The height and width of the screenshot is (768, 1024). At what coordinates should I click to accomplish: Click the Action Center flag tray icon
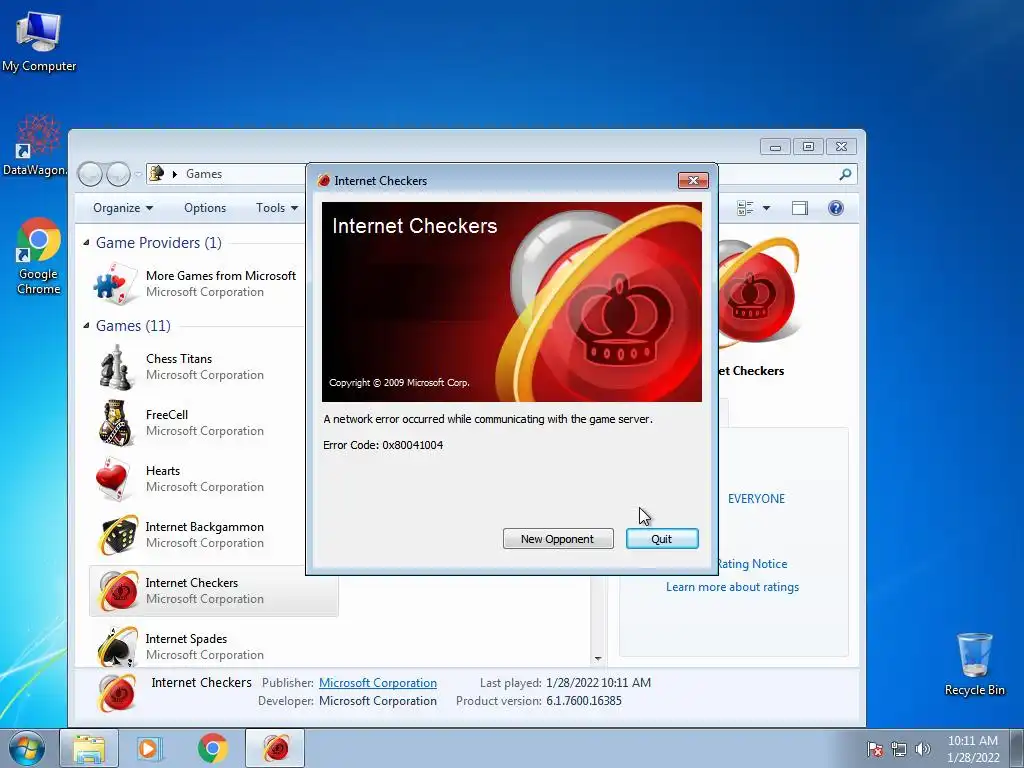(x=875, y=749)
